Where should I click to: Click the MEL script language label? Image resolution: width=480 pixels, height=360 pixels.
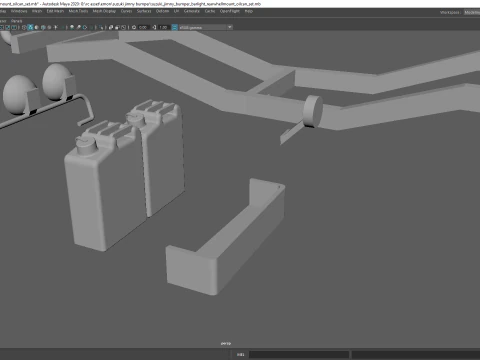coord(240,354)
